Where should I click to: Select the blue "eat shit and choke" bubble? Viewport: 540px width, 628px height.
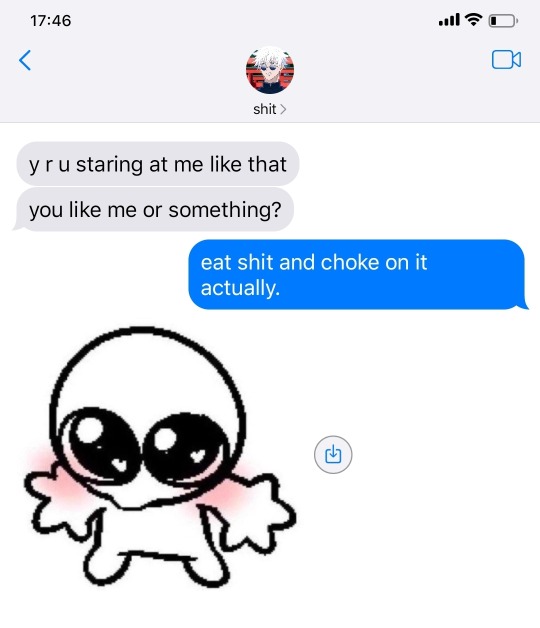pos(358,275)
